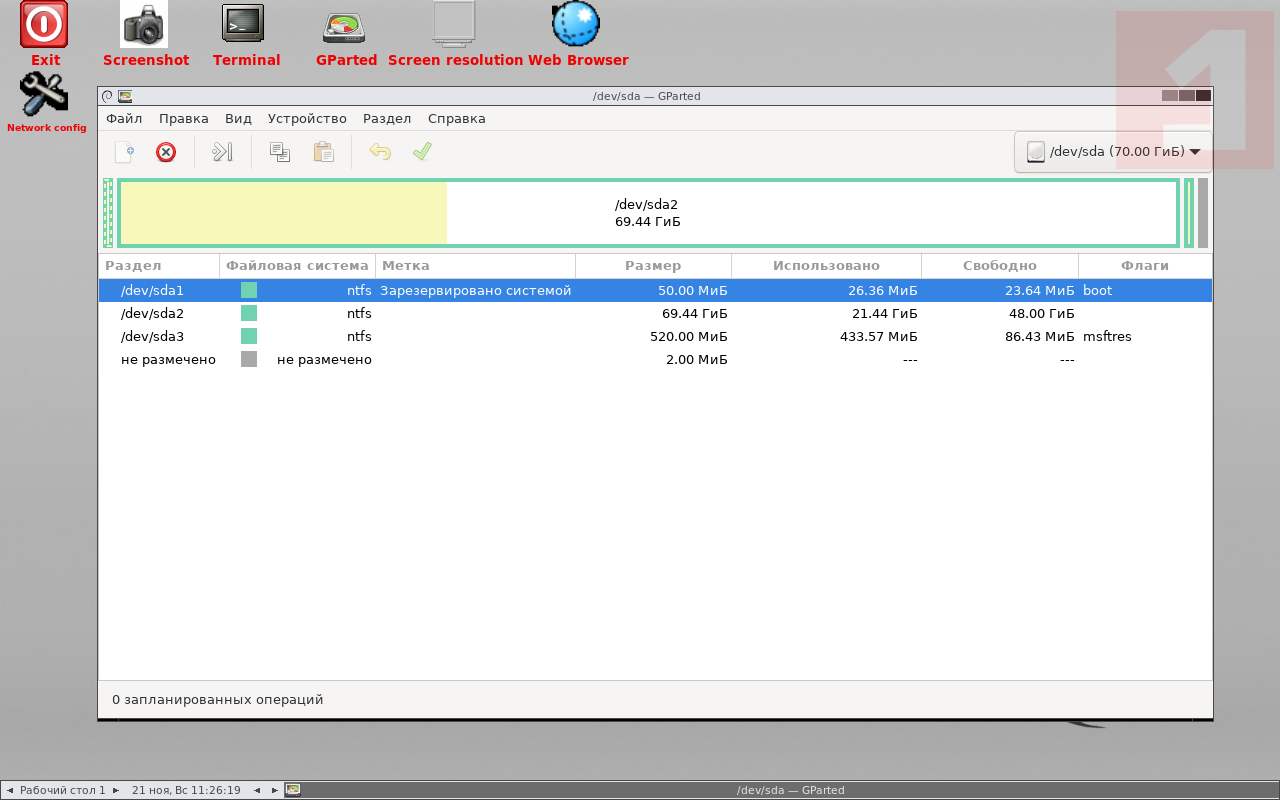This screenshot has width=1280, height=800.
Task: Open the Раздел menu
Action: (387, 118)
